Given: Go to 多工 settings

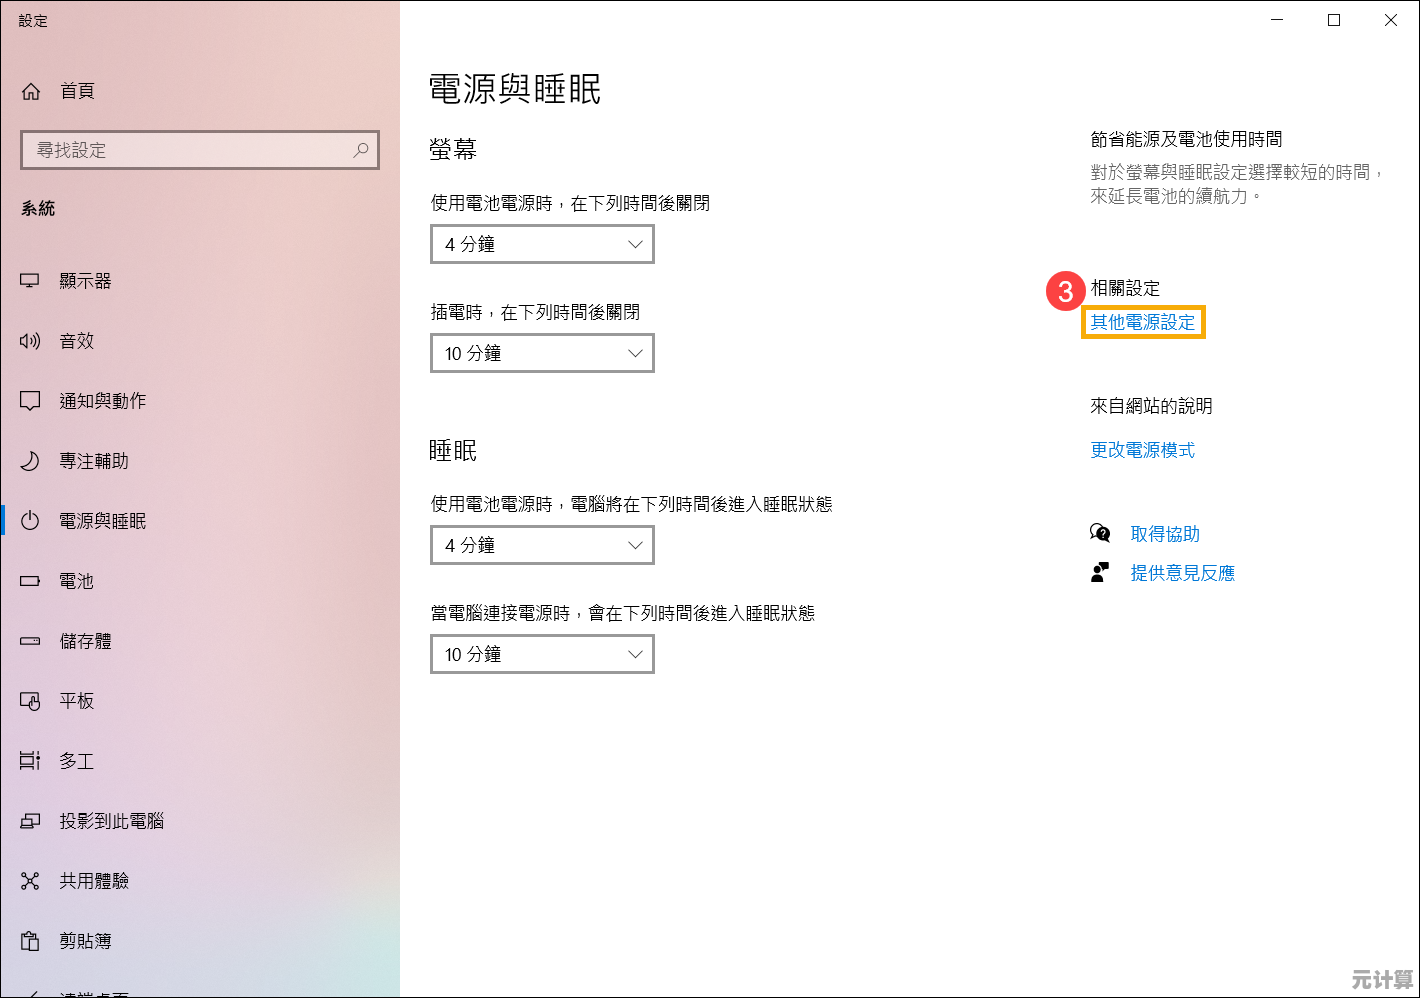Looking at the screenshot, I should click(x=200, y=761).
